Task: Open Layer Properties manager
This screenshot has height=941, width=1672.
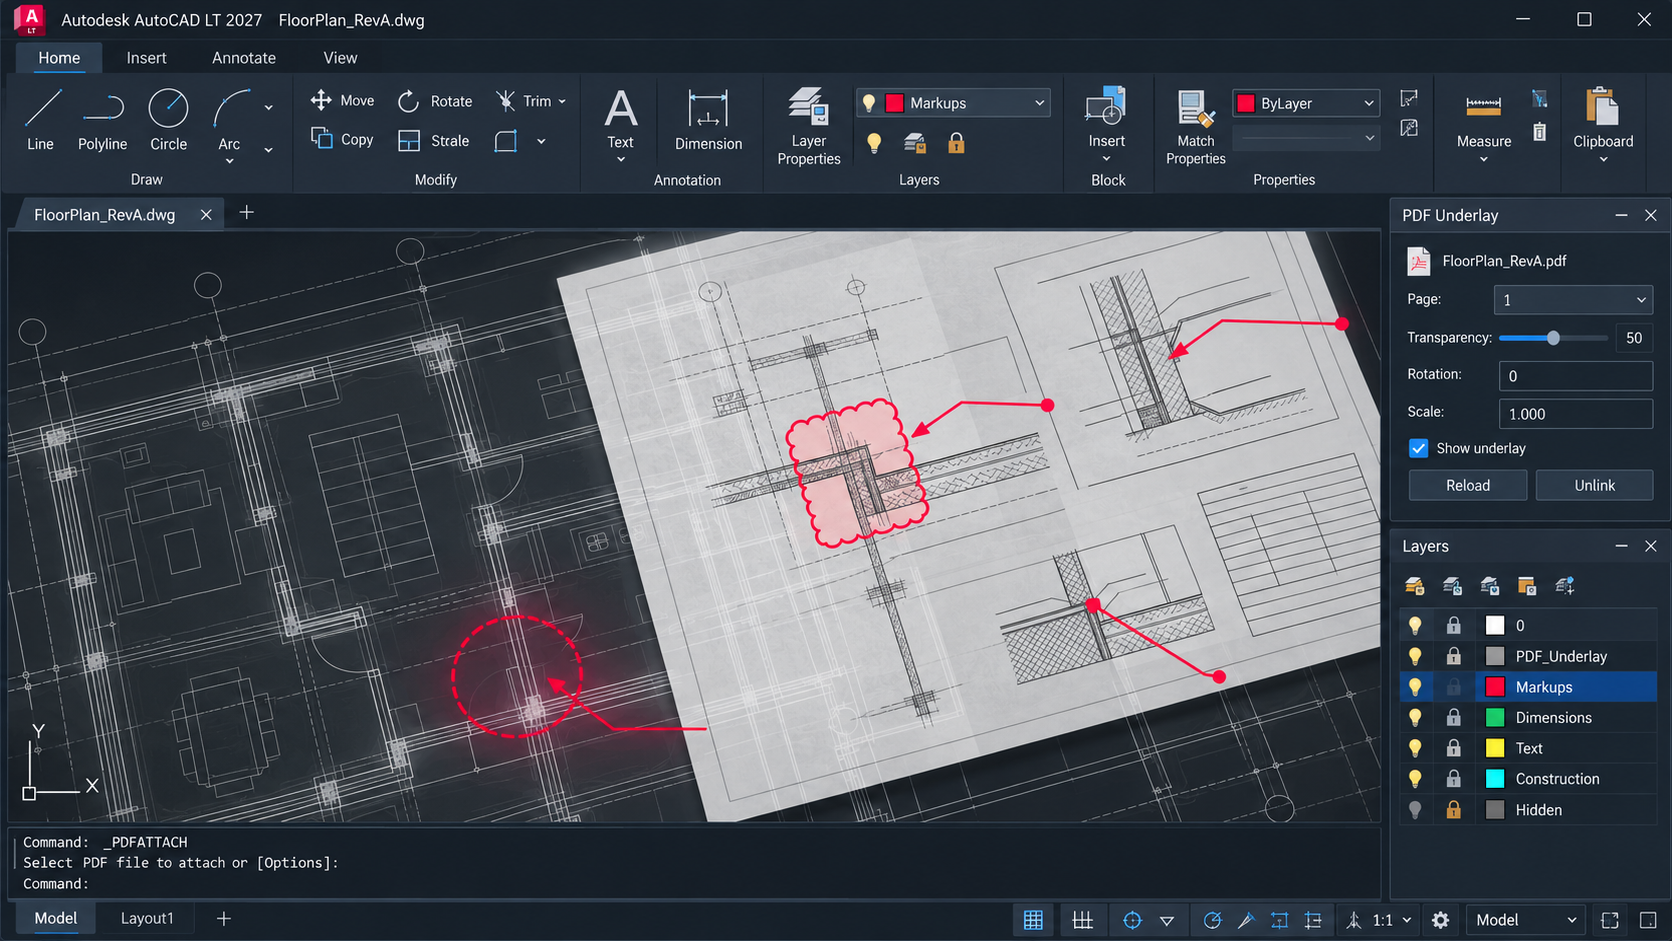Action: point(809,125)
